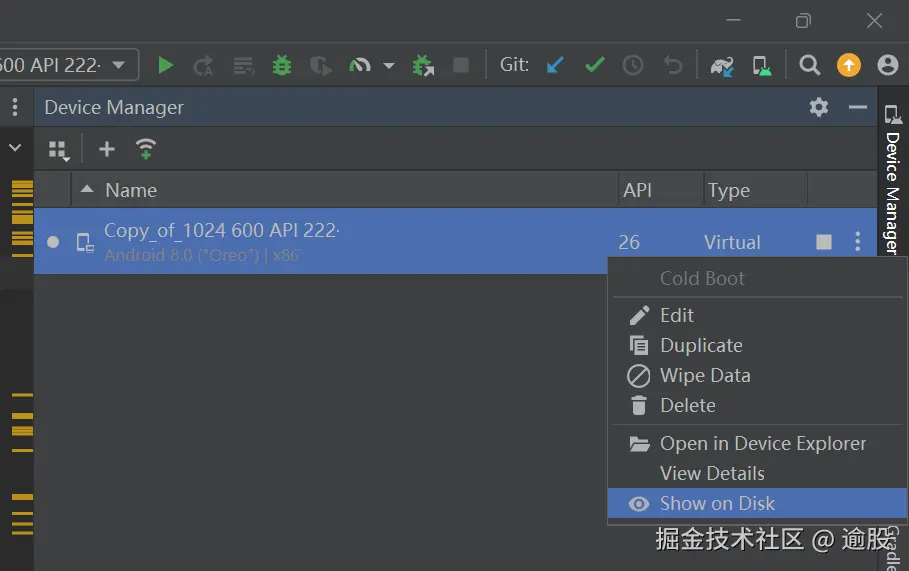The height and width of the screenshot is (571, 909).
Task: Expand the Profile options dropdown arrow
Action: pos(389,66)
